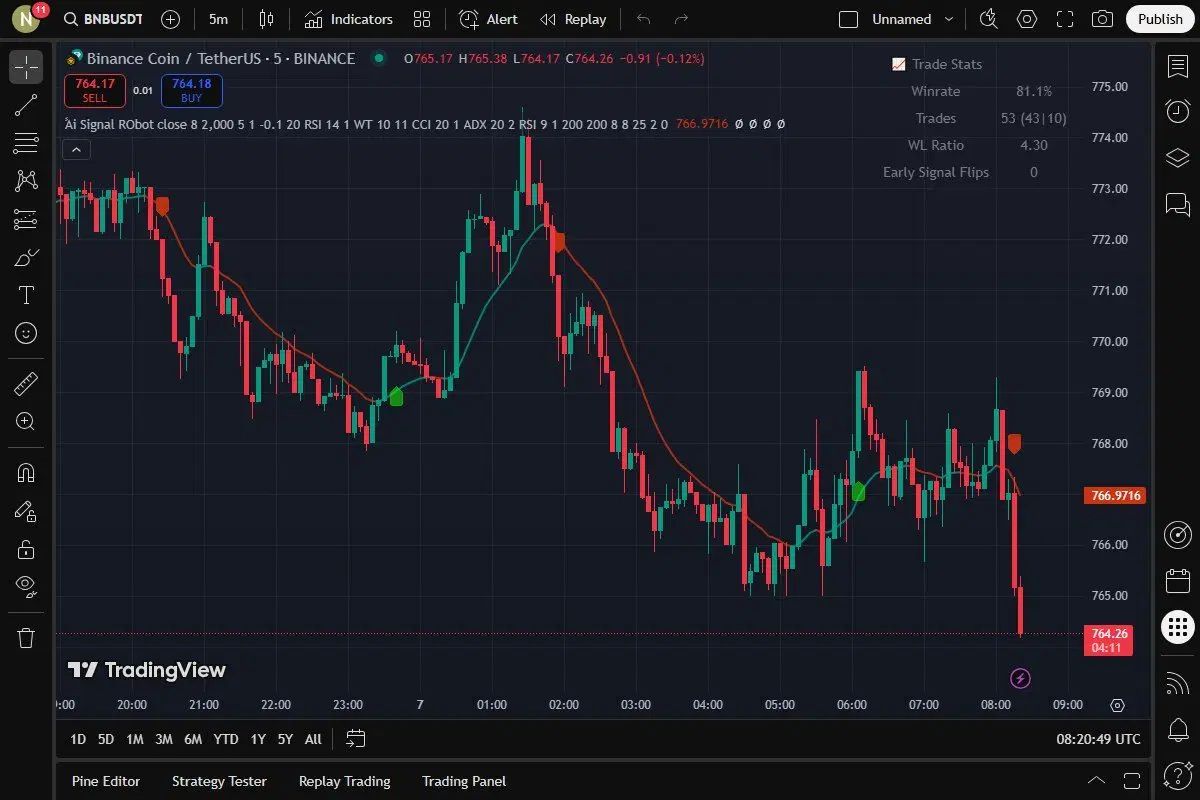The image size is (1200, 800).
Task: Open the emoji and icons tool
Action: 26,333
